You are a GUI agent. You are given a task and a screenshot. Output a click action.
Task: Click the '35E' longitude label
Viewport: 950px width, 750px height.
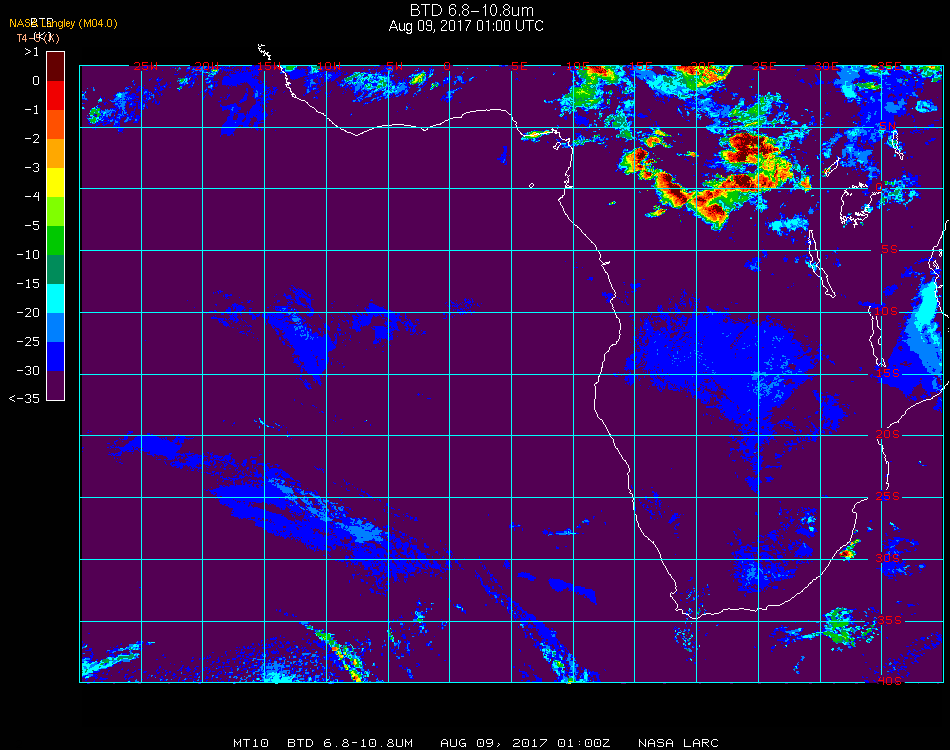(889, 66)
